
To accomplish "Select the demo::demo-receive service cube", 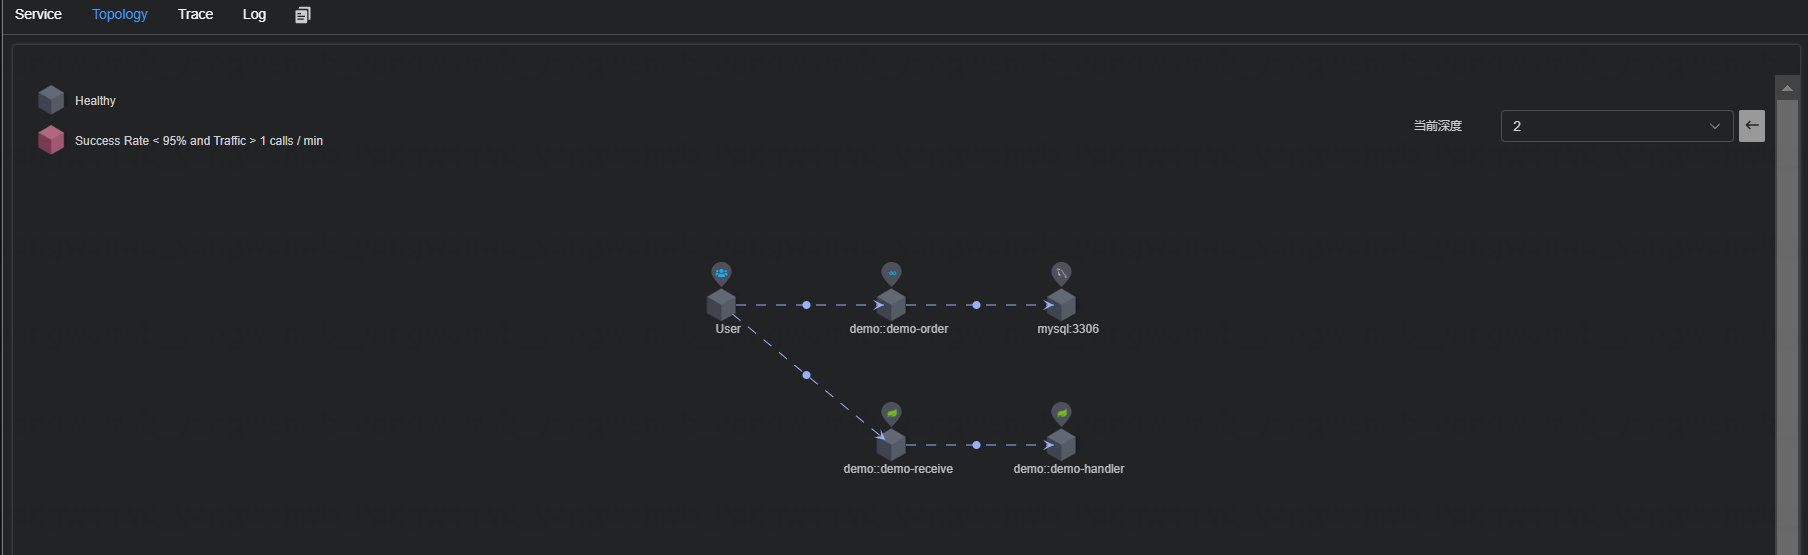I will coord(891,445).
